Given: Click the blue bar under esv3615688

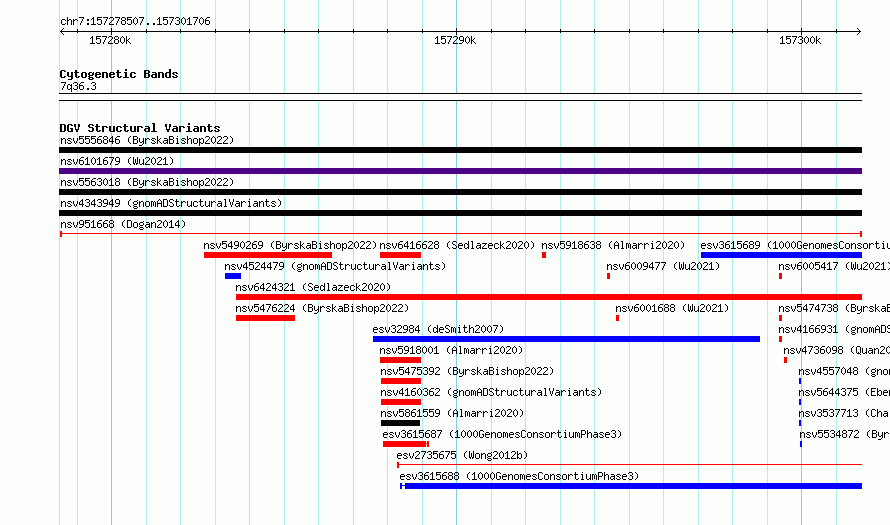Looking at the screenshot, I should [x=631, y=486].
